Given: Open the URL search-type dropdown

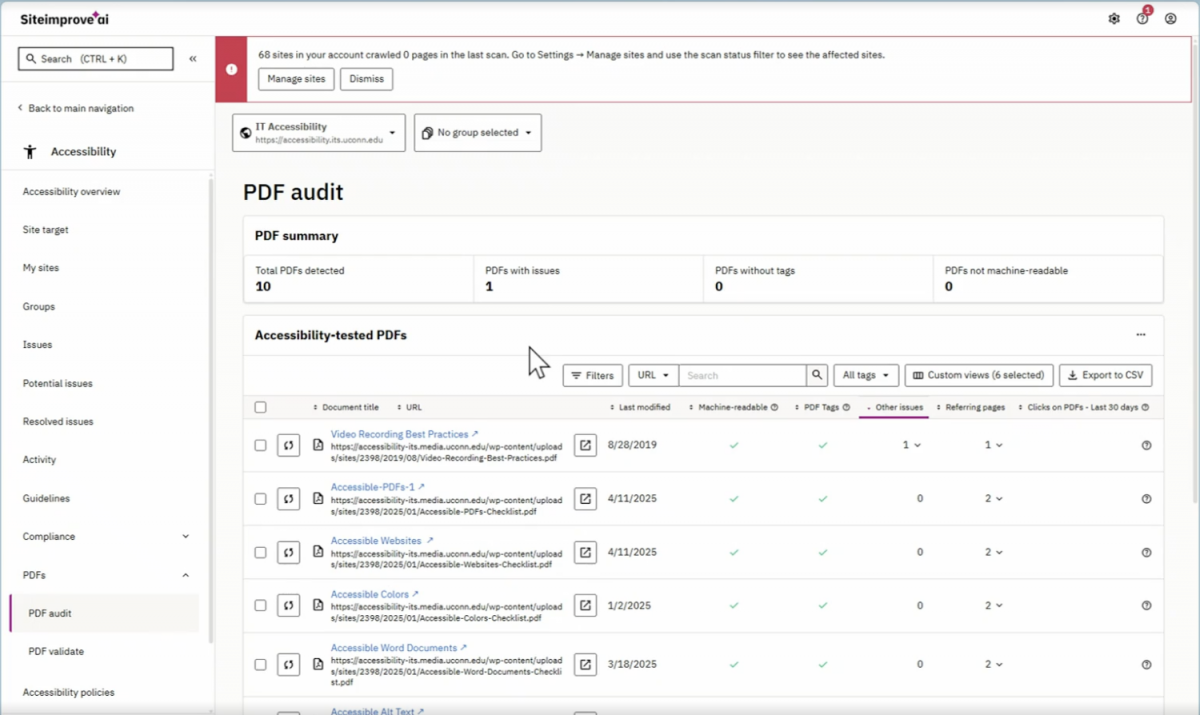Looking at the screenshot, I should pos(653,375).
